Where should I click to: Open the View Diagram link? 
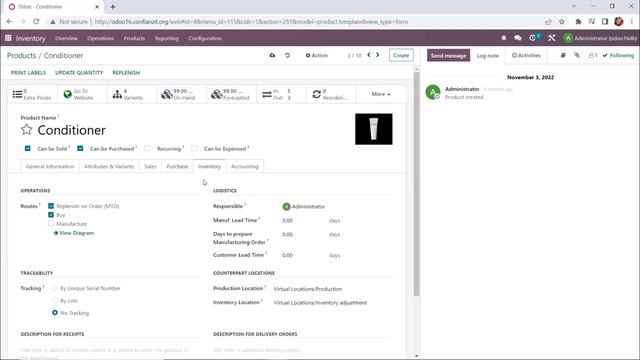coord(73,233)
